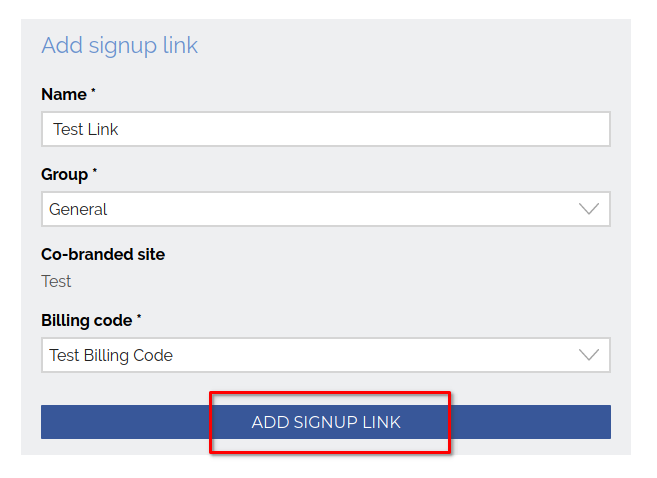Click the Group field label

(x=65, y=174)
